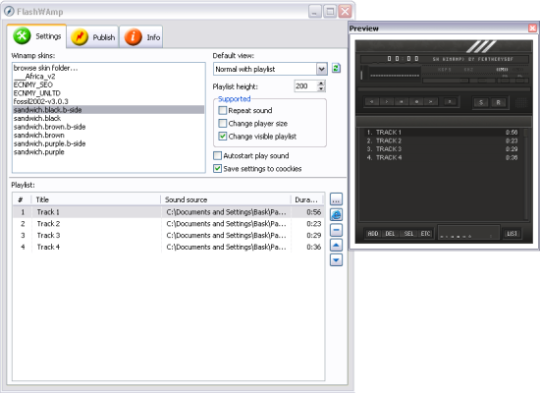The width and height of the screenshot is (540, 393).
Task: Click the green refresh preview icon
Action: 336,68
